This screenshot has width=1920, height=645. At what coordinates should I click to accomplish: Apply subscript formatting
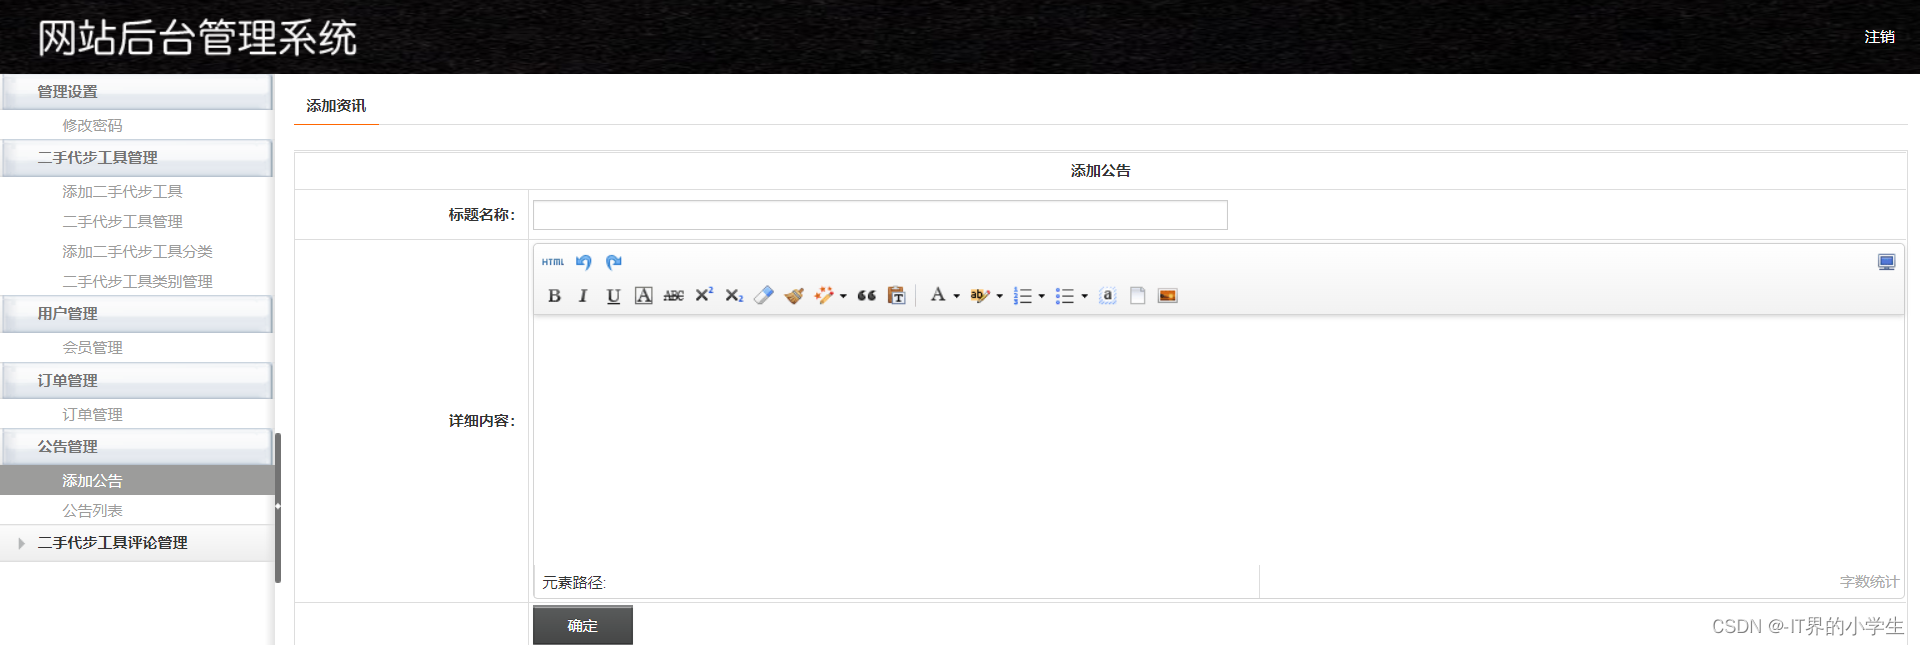(x=734, y=296)
